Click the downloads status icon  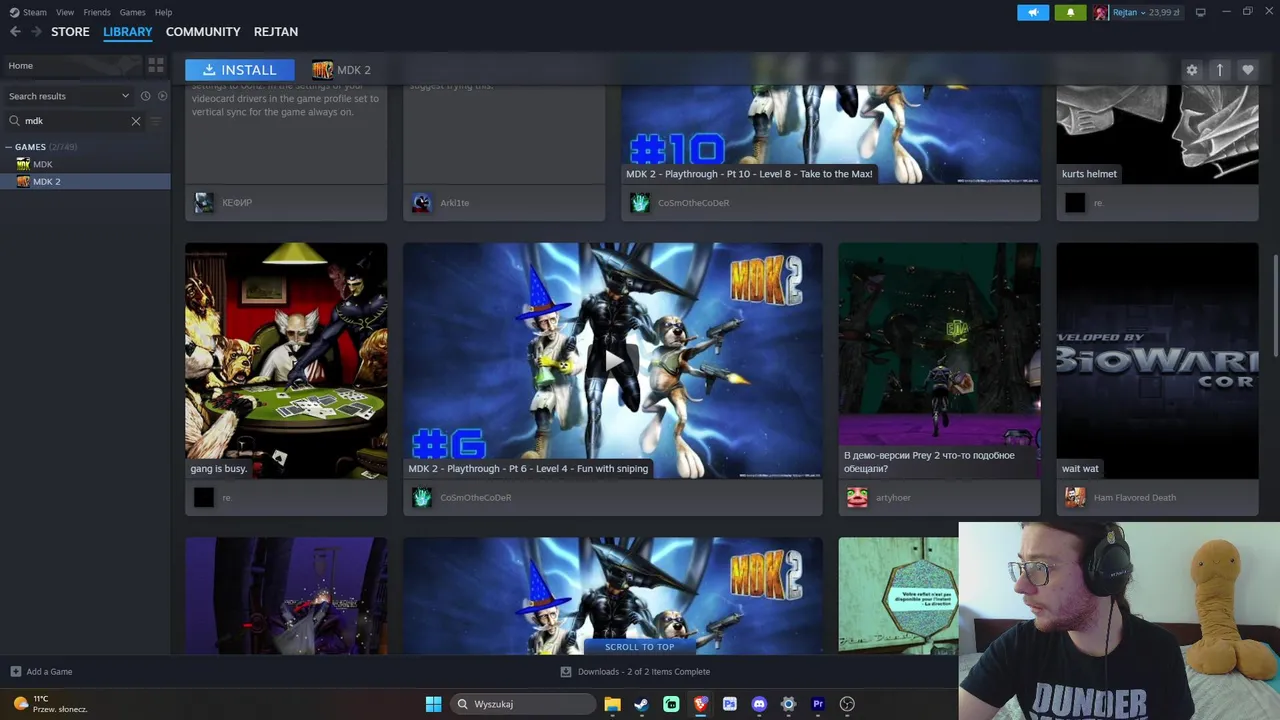point(566,672)
